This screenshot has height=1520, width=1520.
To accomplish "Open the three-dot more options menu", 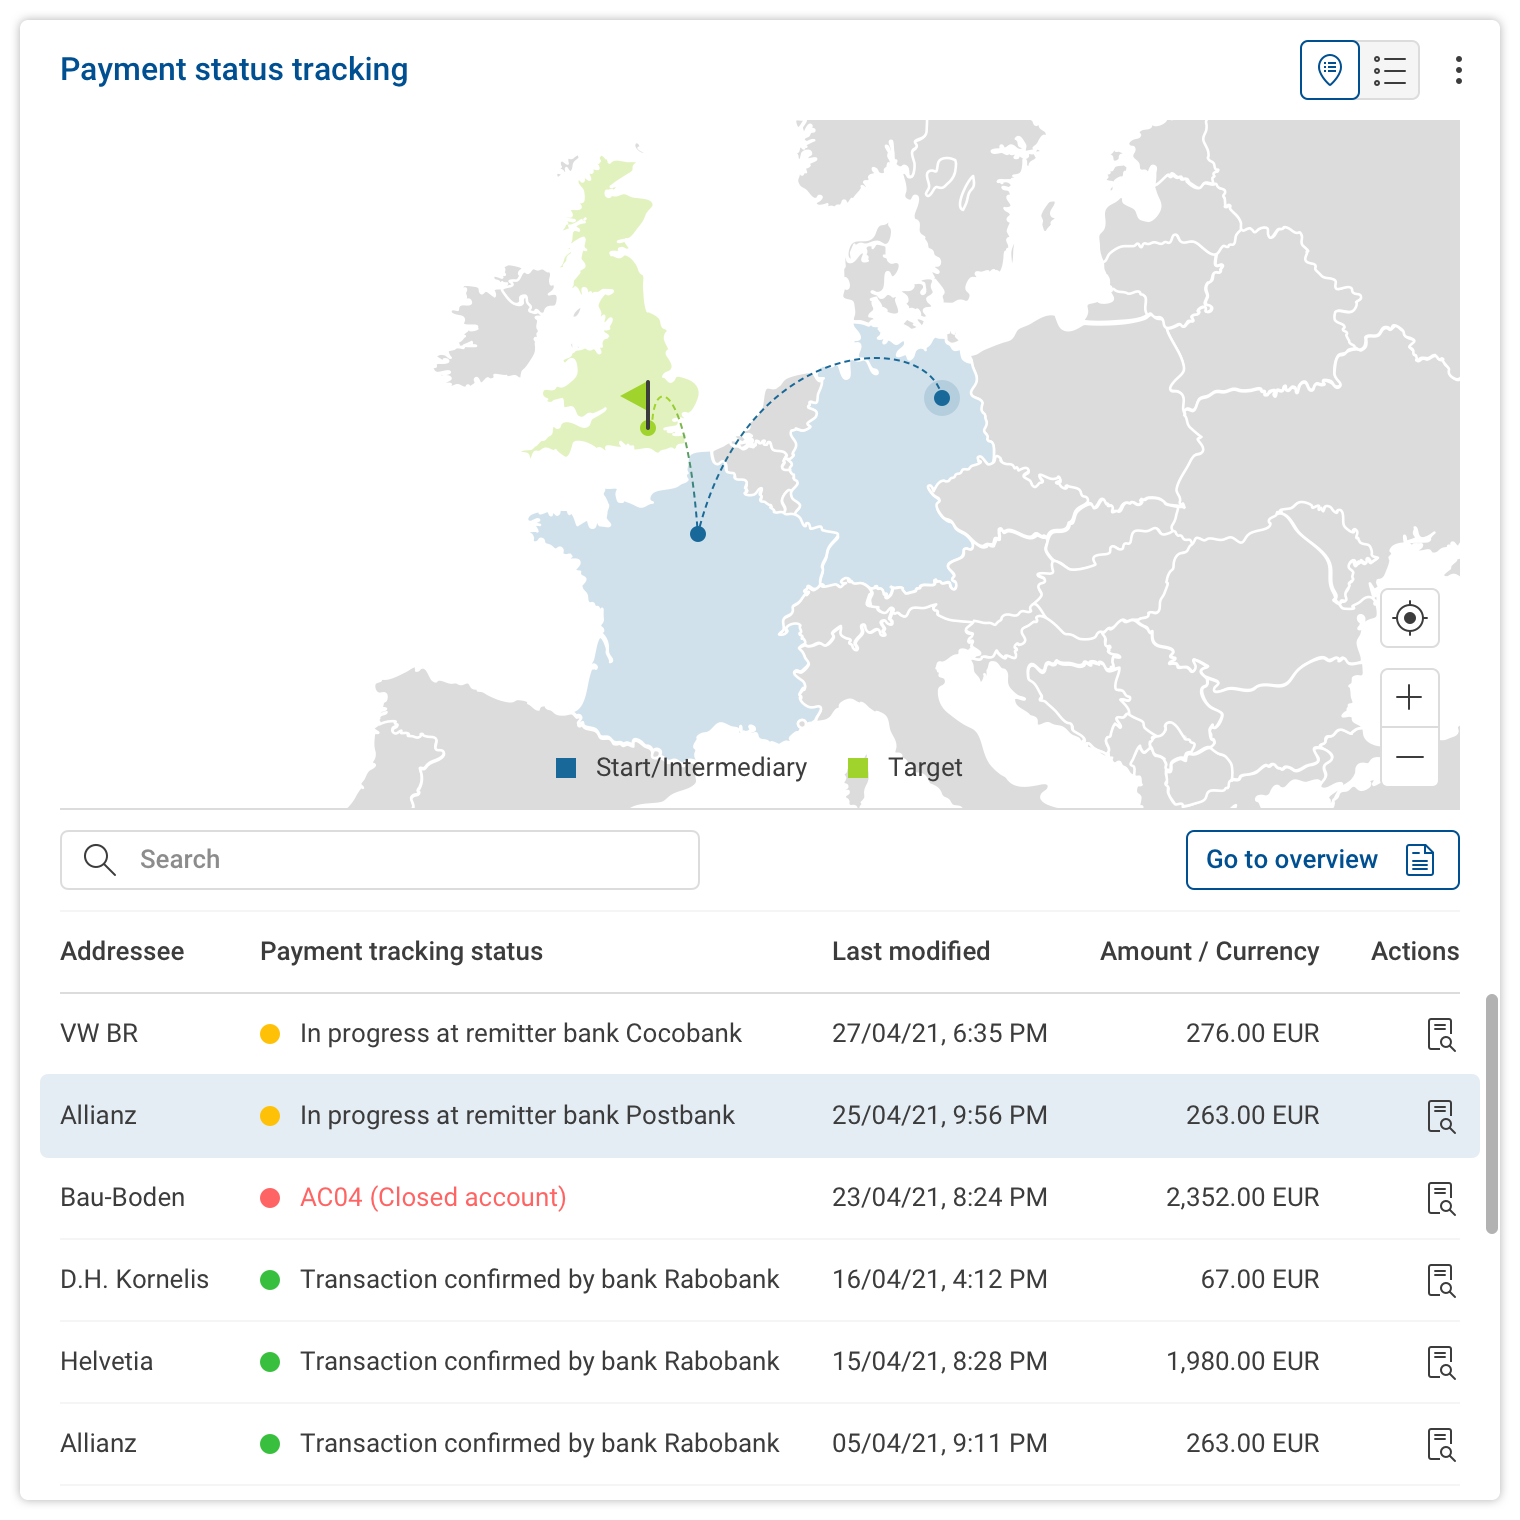I will tap(1459, 70).
